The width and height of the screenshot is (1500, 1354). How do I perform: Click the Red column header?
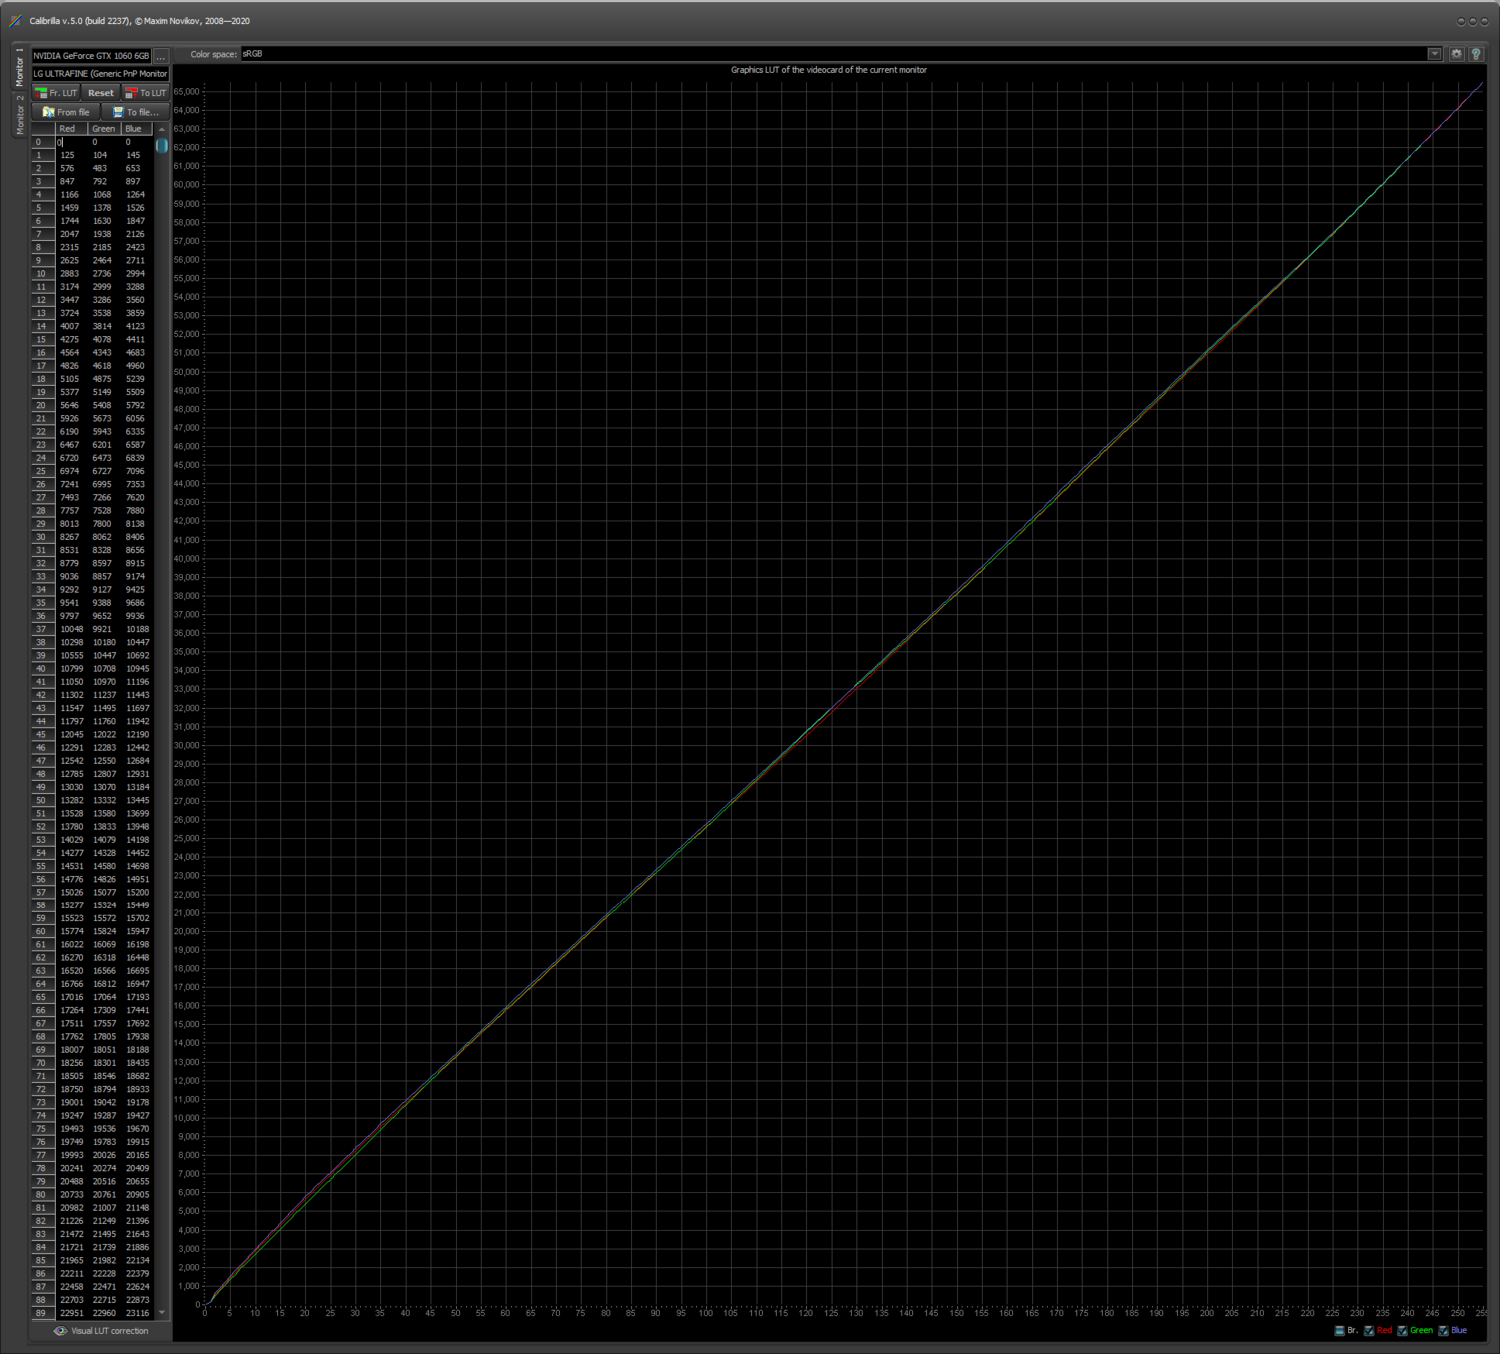pos(71,129)
